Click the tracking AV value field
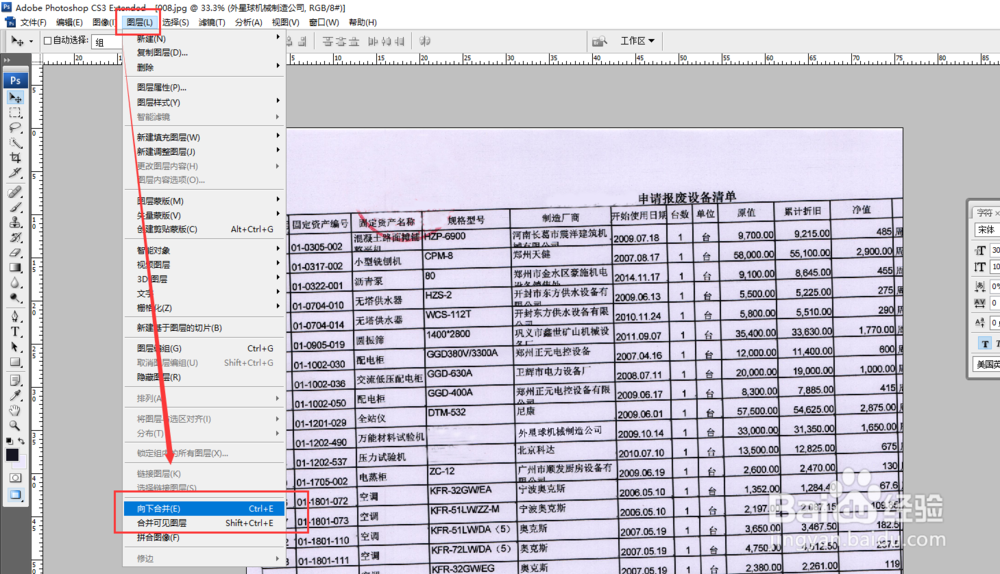 pos(994,303)
